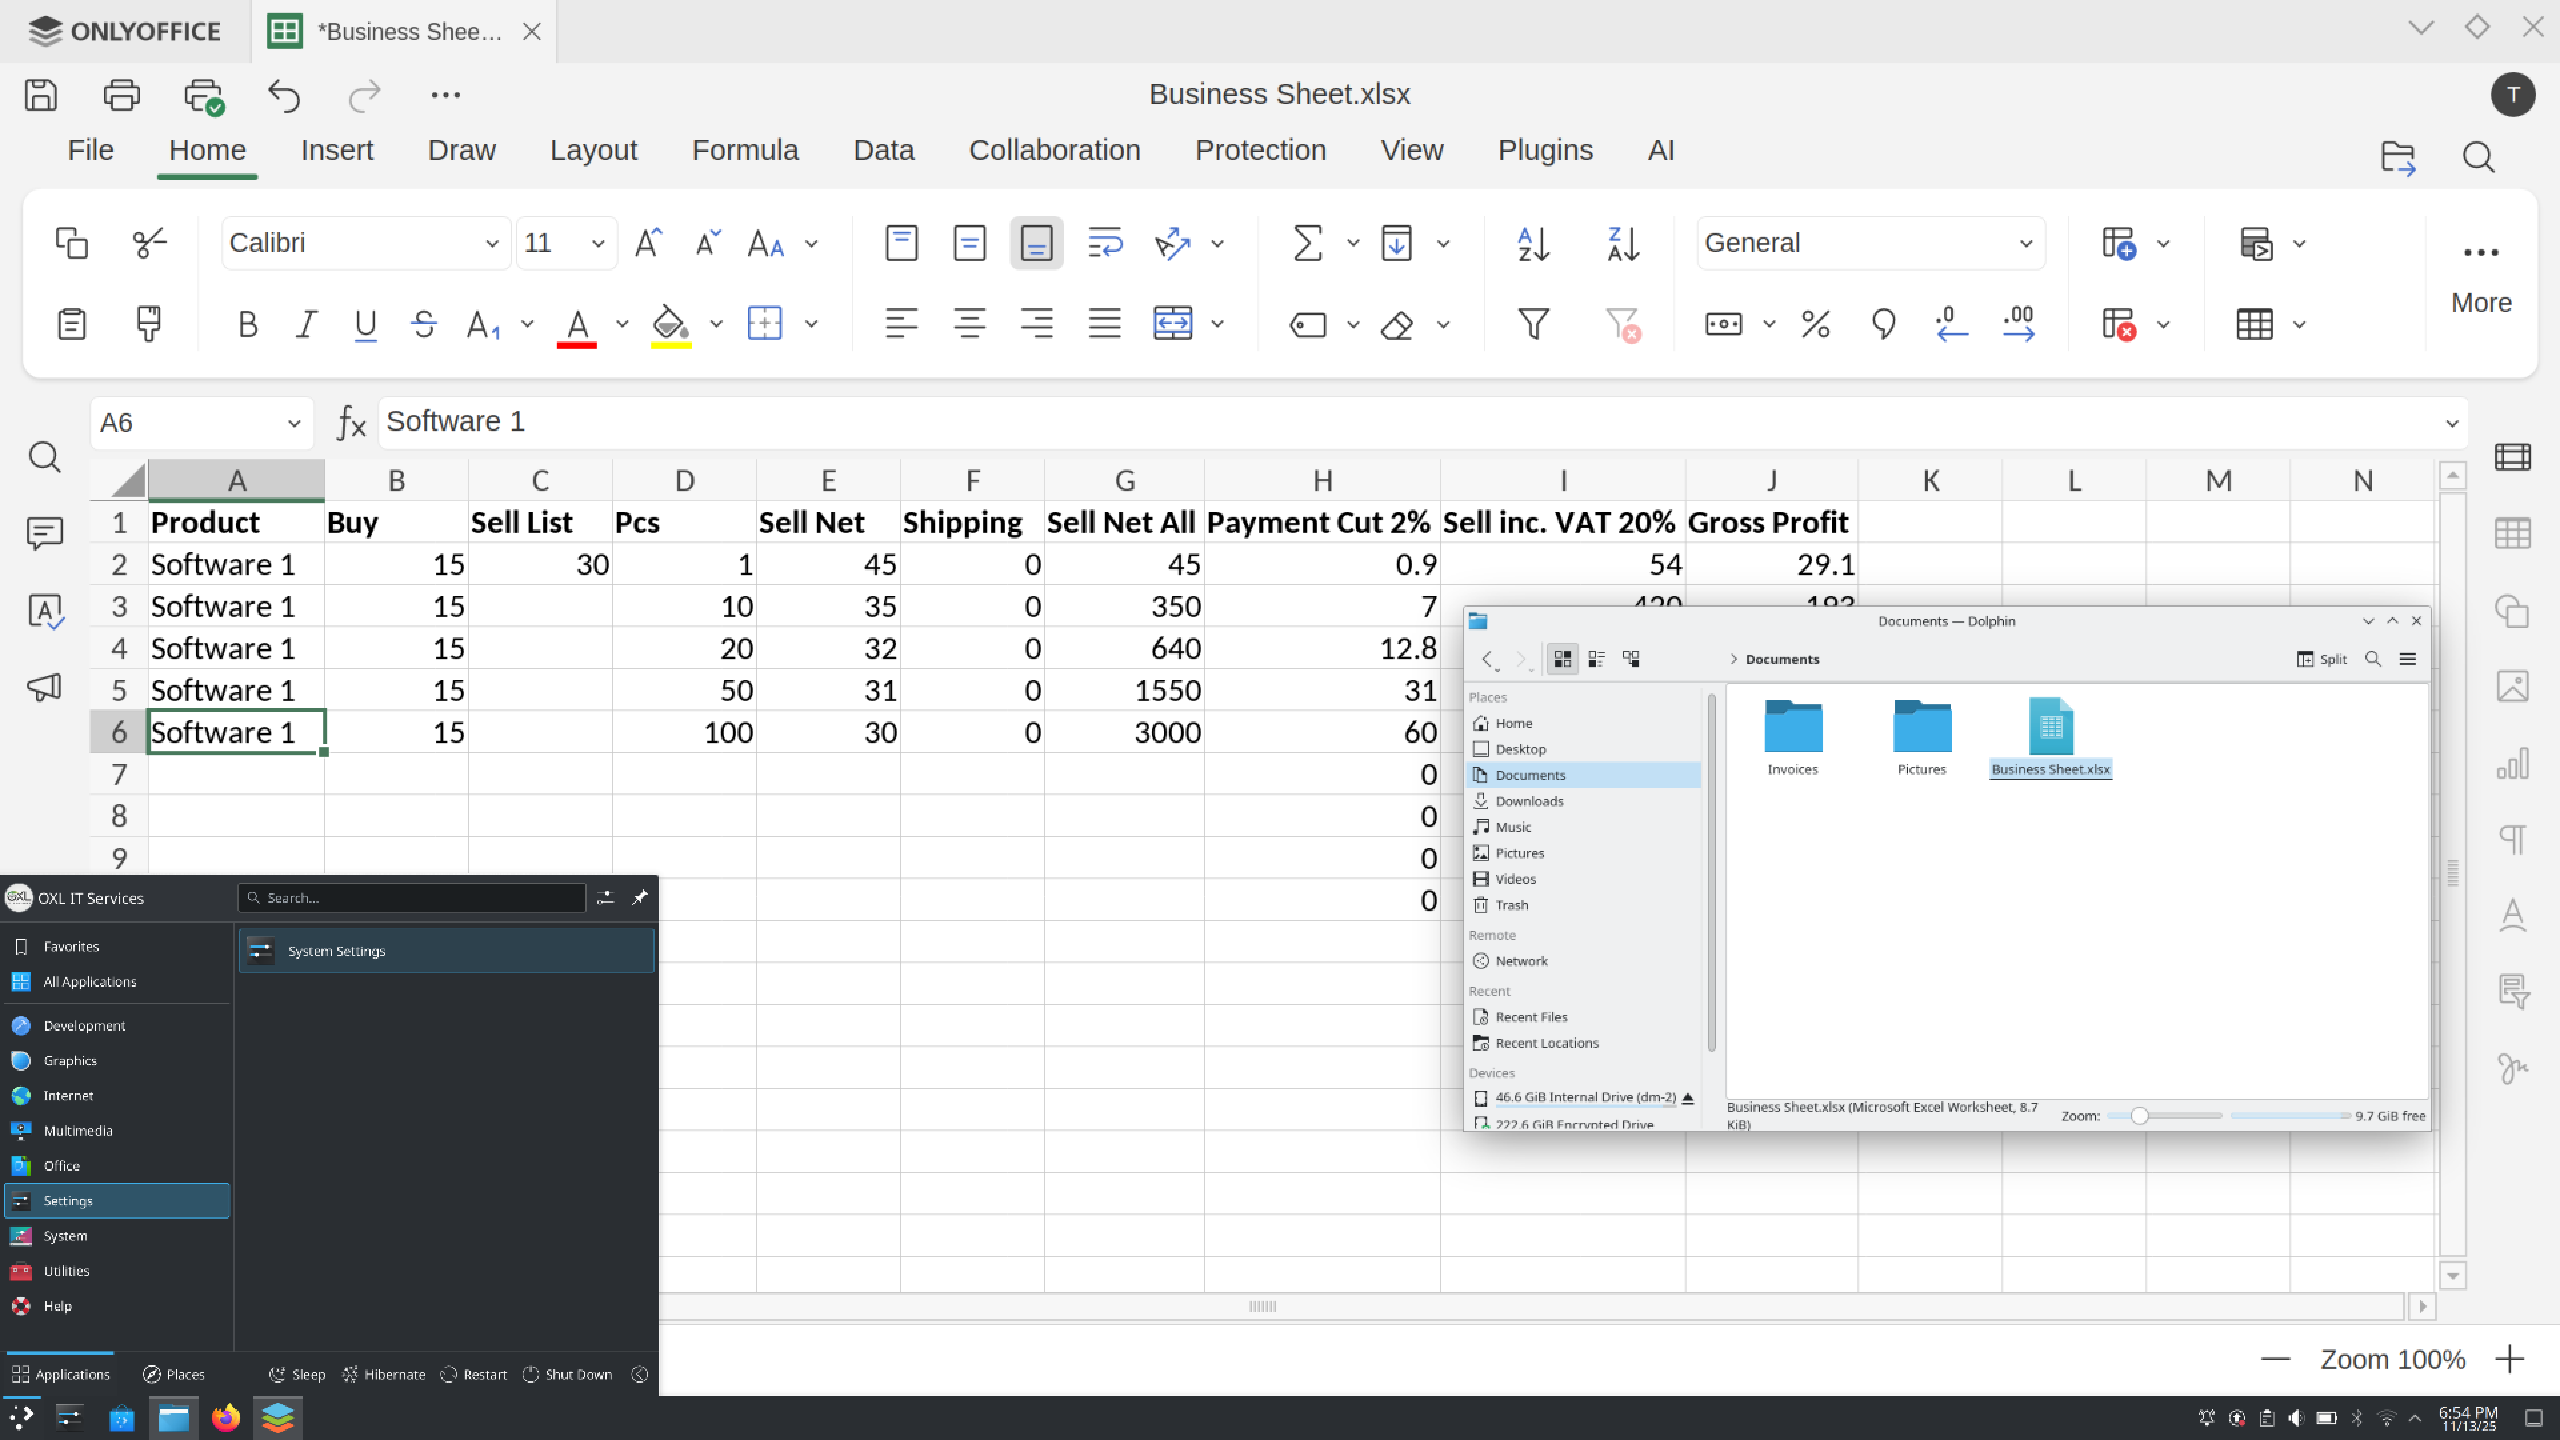Toggle Align Bottom alignment button
Screen dimensions: 2560x1440
click(1036, 243)
